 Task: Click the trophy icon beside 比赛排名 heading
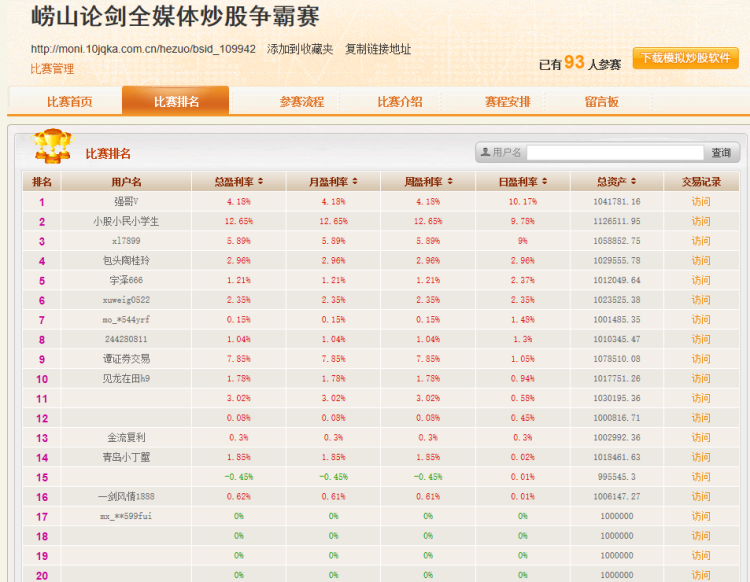tap(52, 148)
